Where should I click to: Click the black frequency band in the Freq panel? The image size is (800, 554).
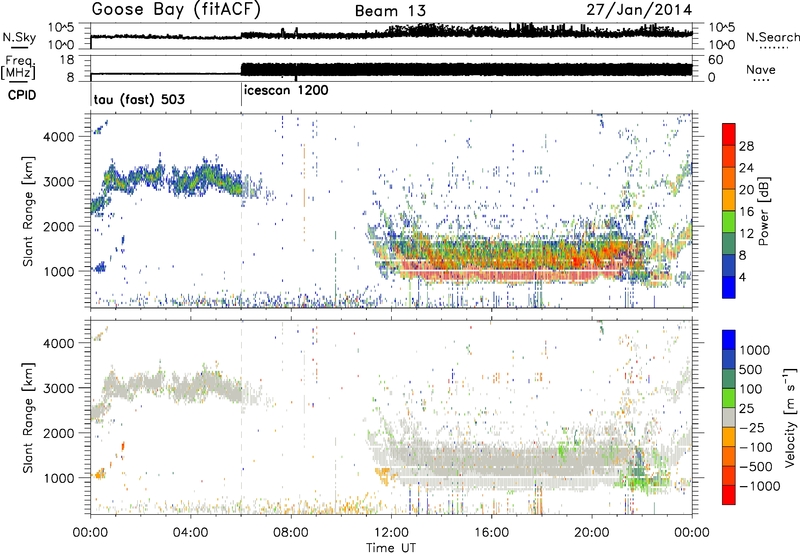coord(466,70)
